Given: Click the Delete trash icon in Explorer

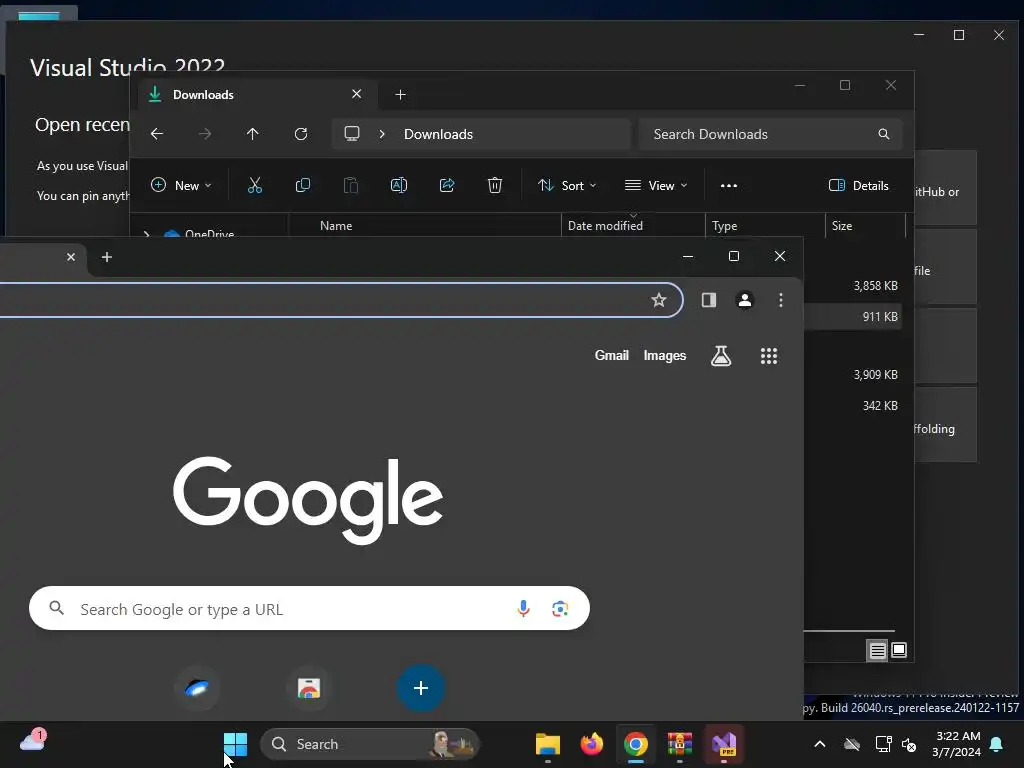Looking at the screenshot, I should (x=495, y=185).
